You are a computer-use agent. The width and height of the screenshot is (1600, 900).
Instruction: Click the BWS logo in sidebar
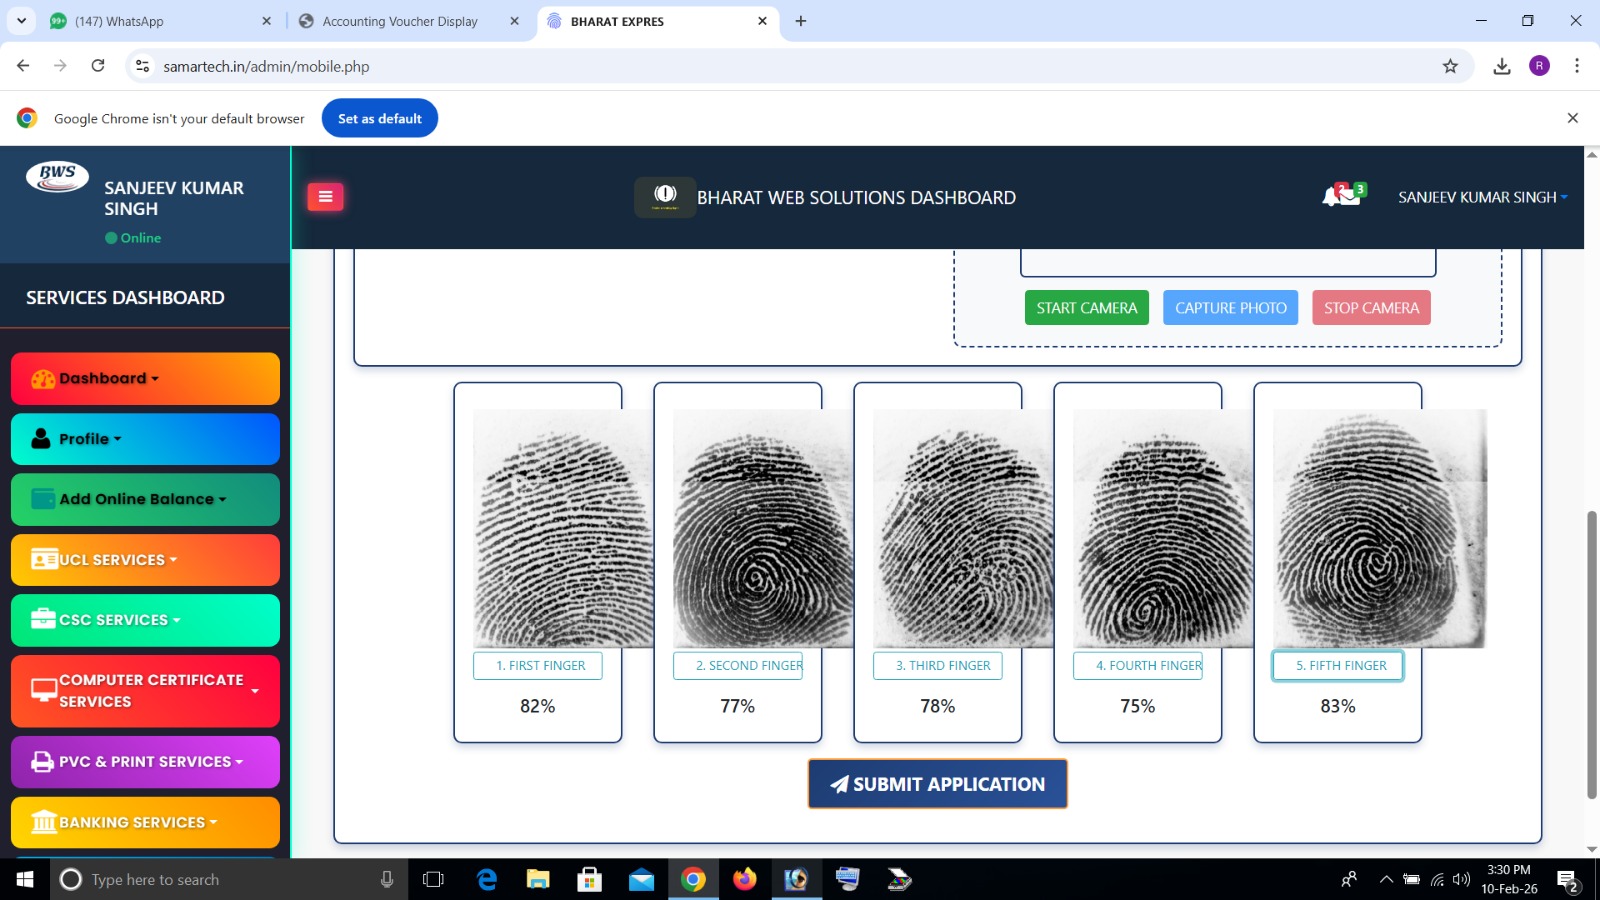[x=57, y=176]
